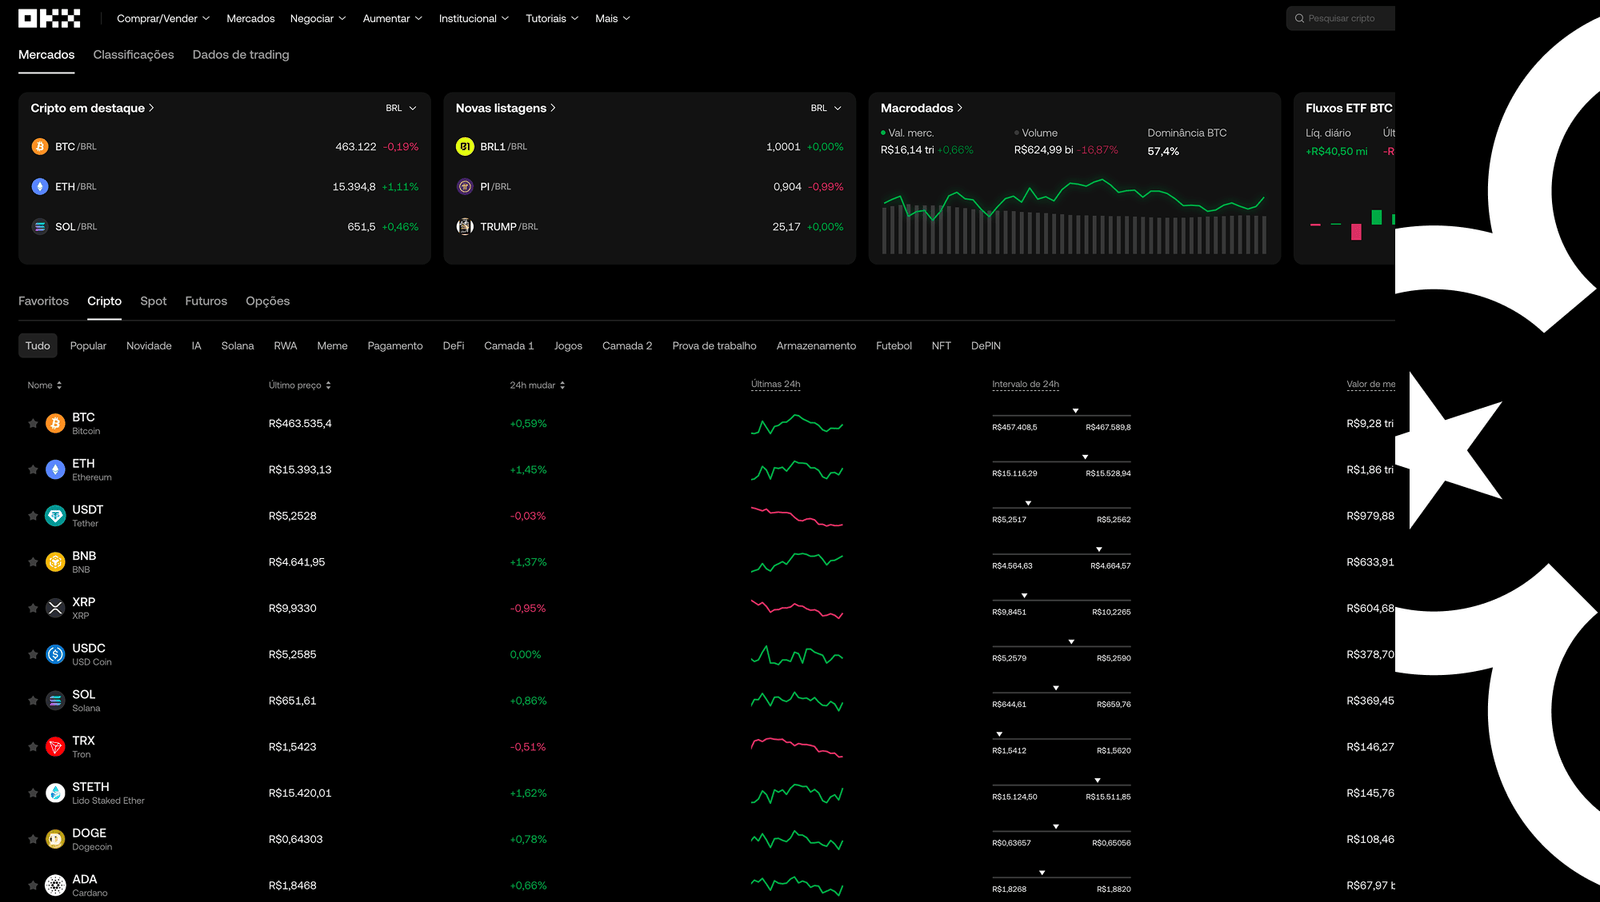Image resolution: width=1600 pixels, height=902 pixels.
Task: Click the Tether USDT coin icon
Action: pos(56,516)
